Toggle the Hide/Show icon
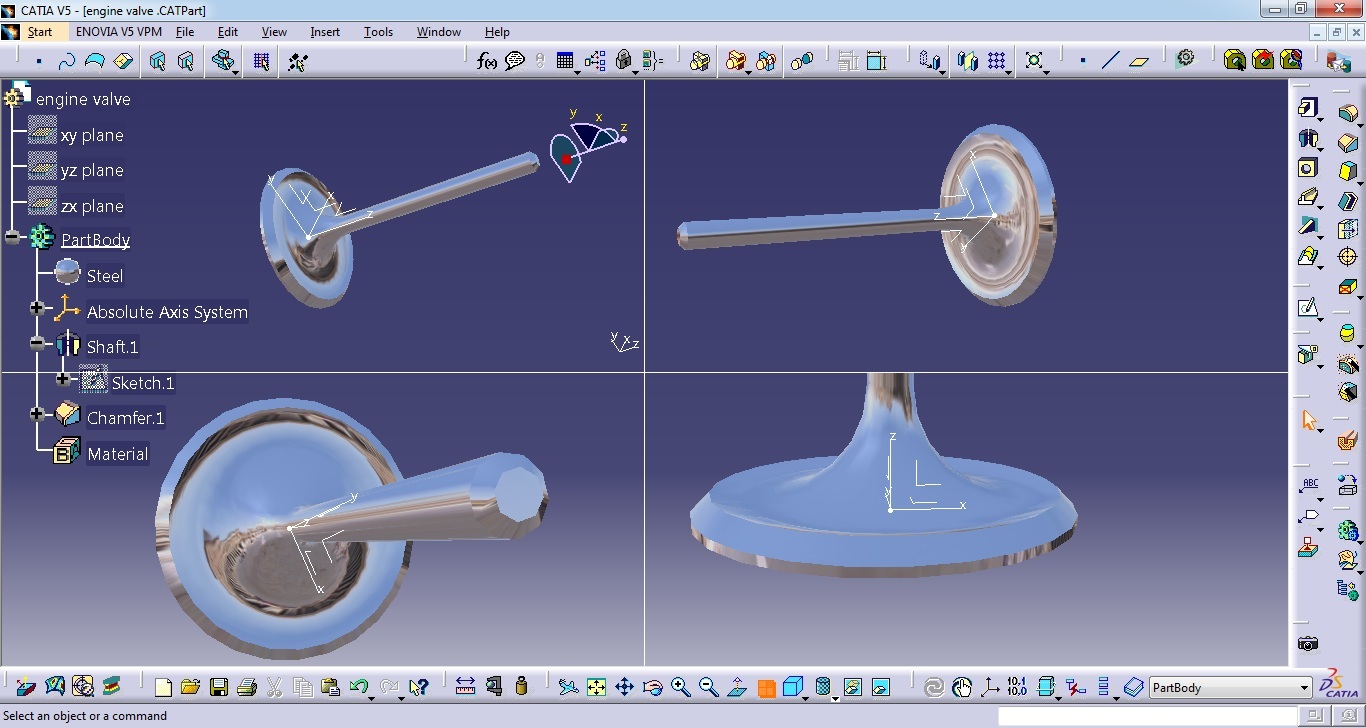This screenshot has width=1366, height=728. [852, 687]
